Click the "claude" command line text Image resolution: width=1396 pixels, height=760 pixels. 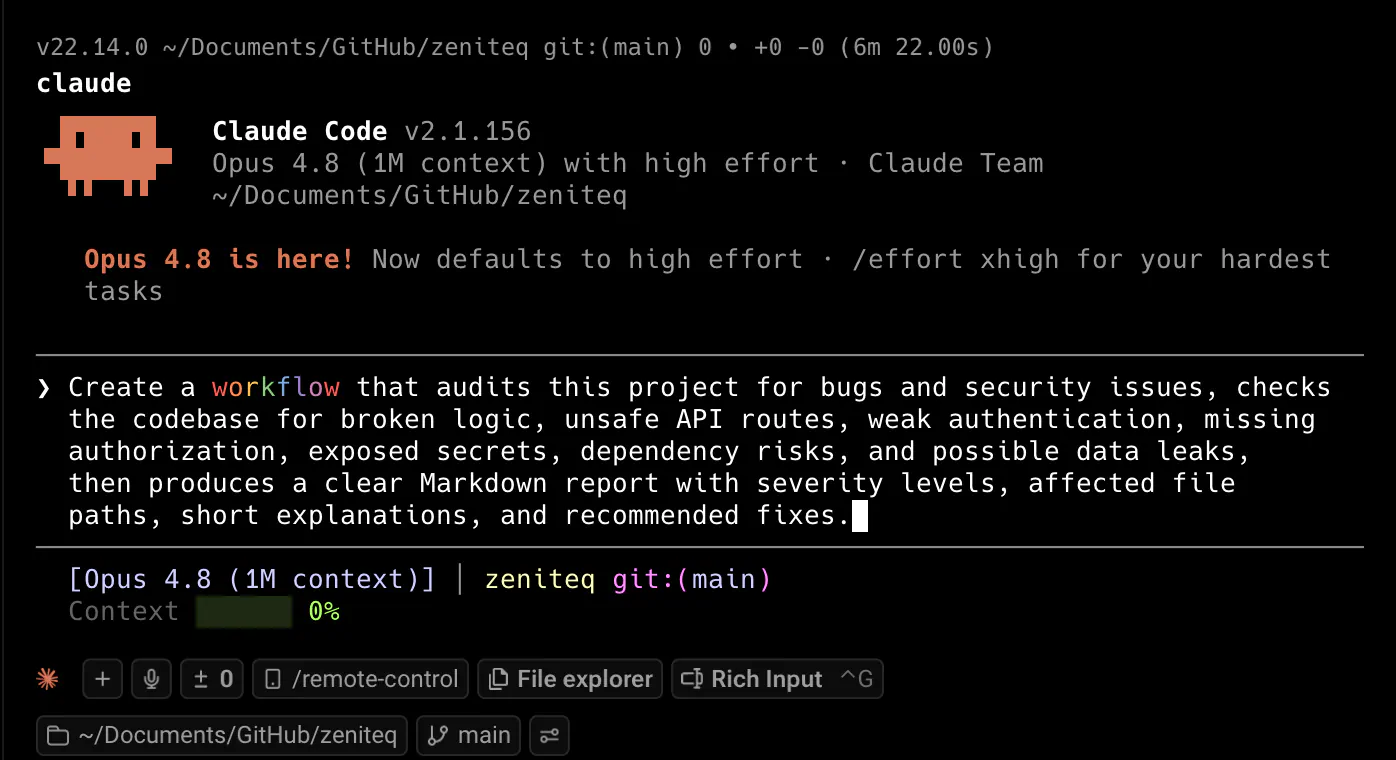click(x=84, y=82)
